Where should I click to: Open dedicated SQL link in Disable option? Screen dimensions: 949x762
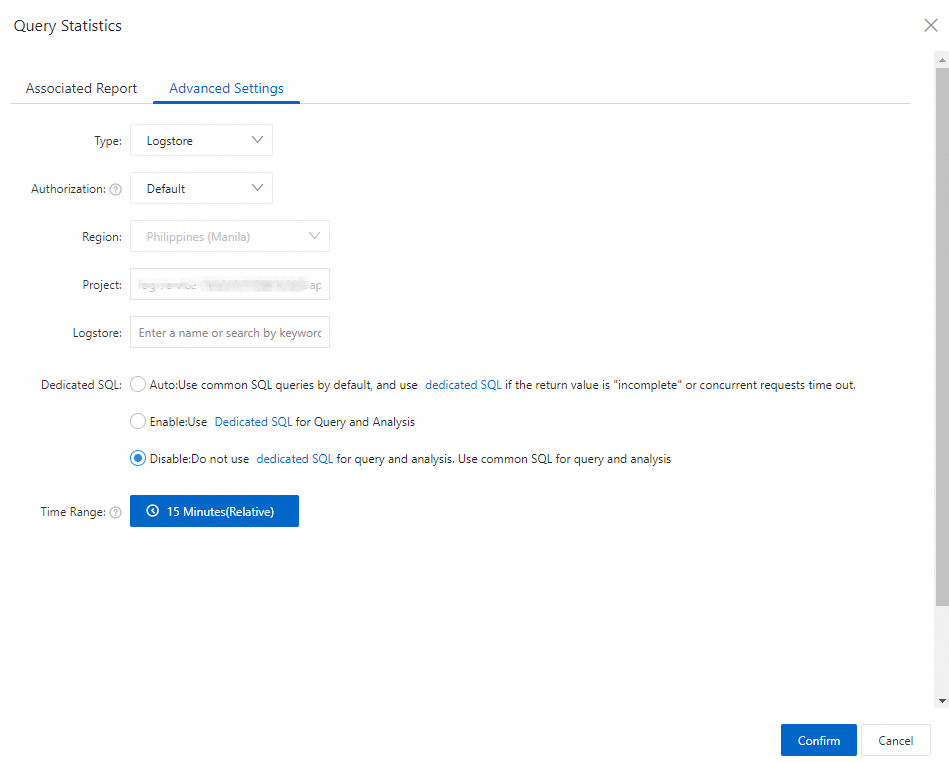point(295,459)
